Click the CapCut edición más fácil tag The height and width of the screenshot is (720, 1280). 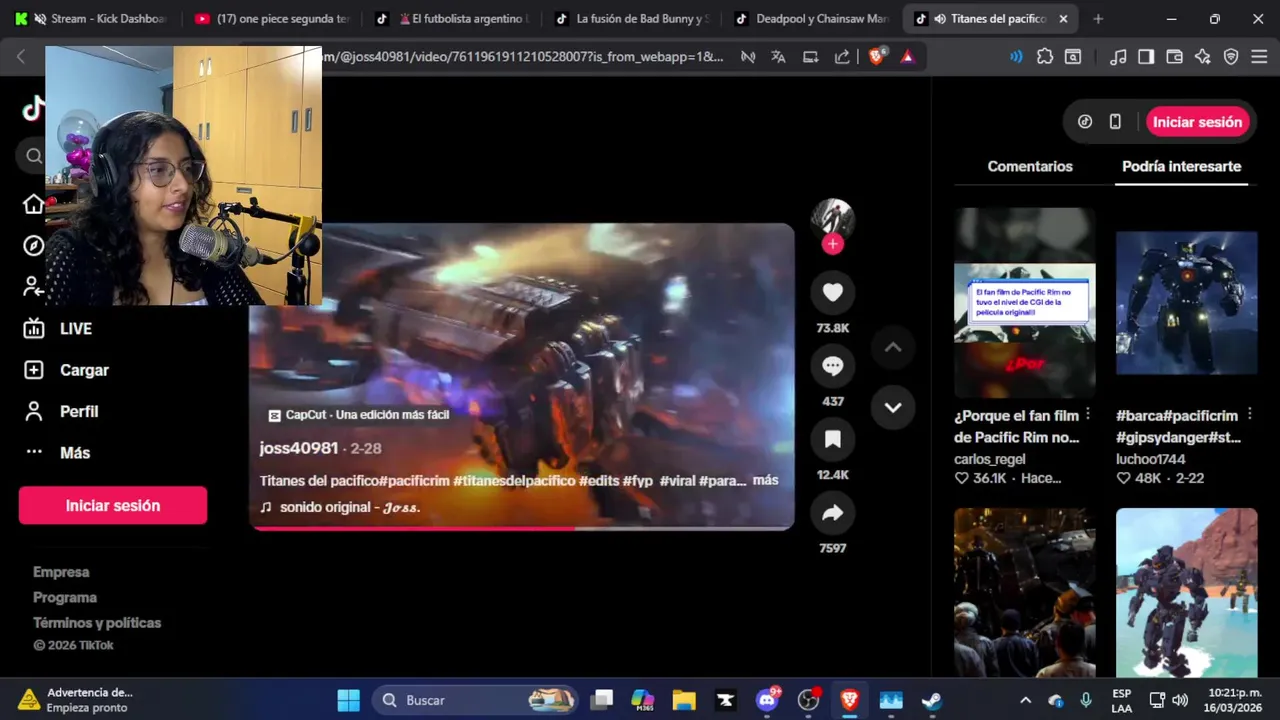click(359, 415)
